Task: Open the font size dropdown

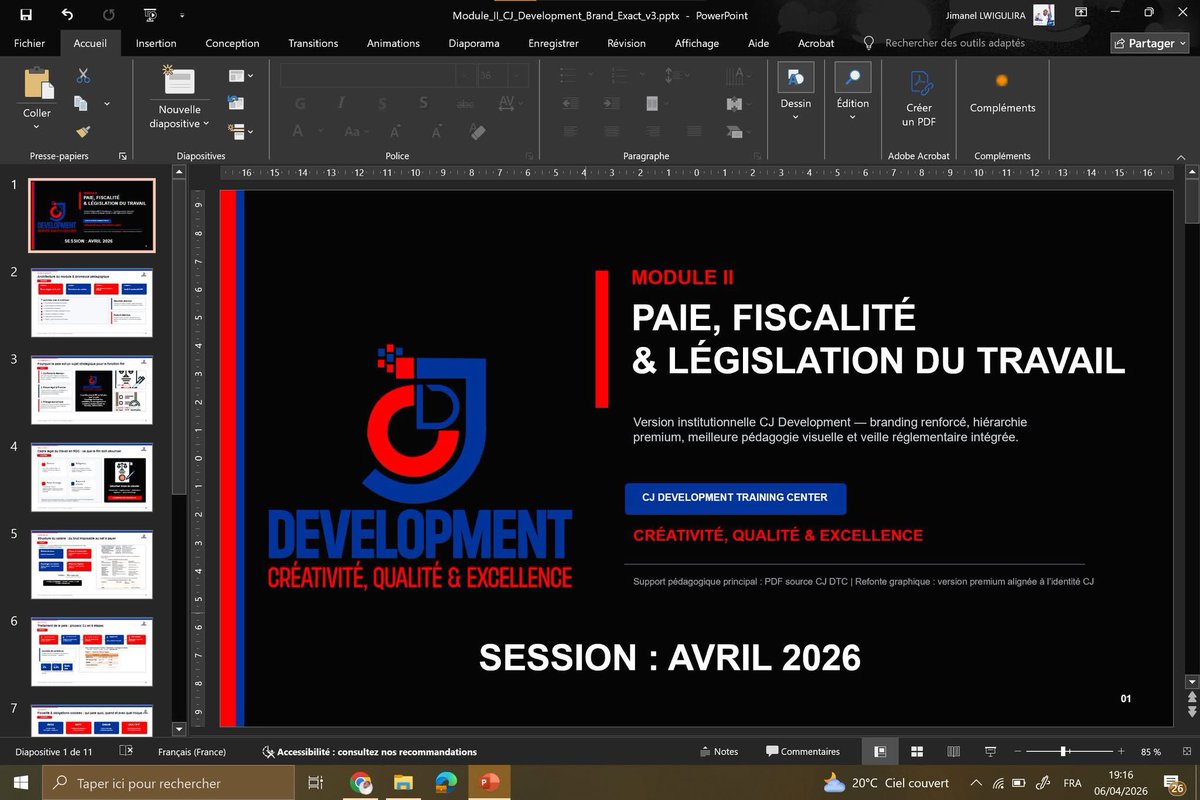Action: coord(516,75)
